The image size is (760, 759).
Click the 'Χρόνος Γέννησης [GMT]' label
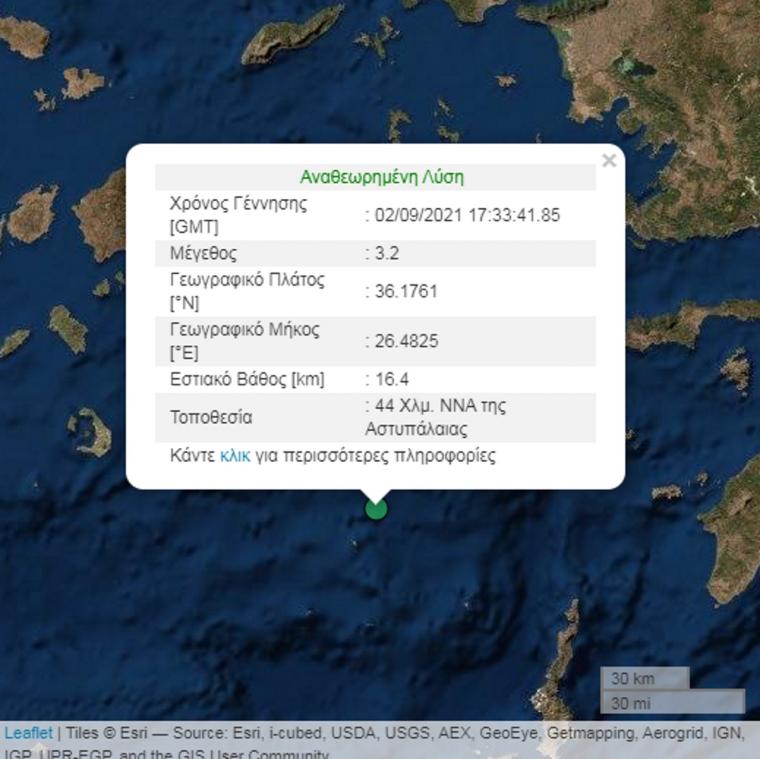click(238, 215)
